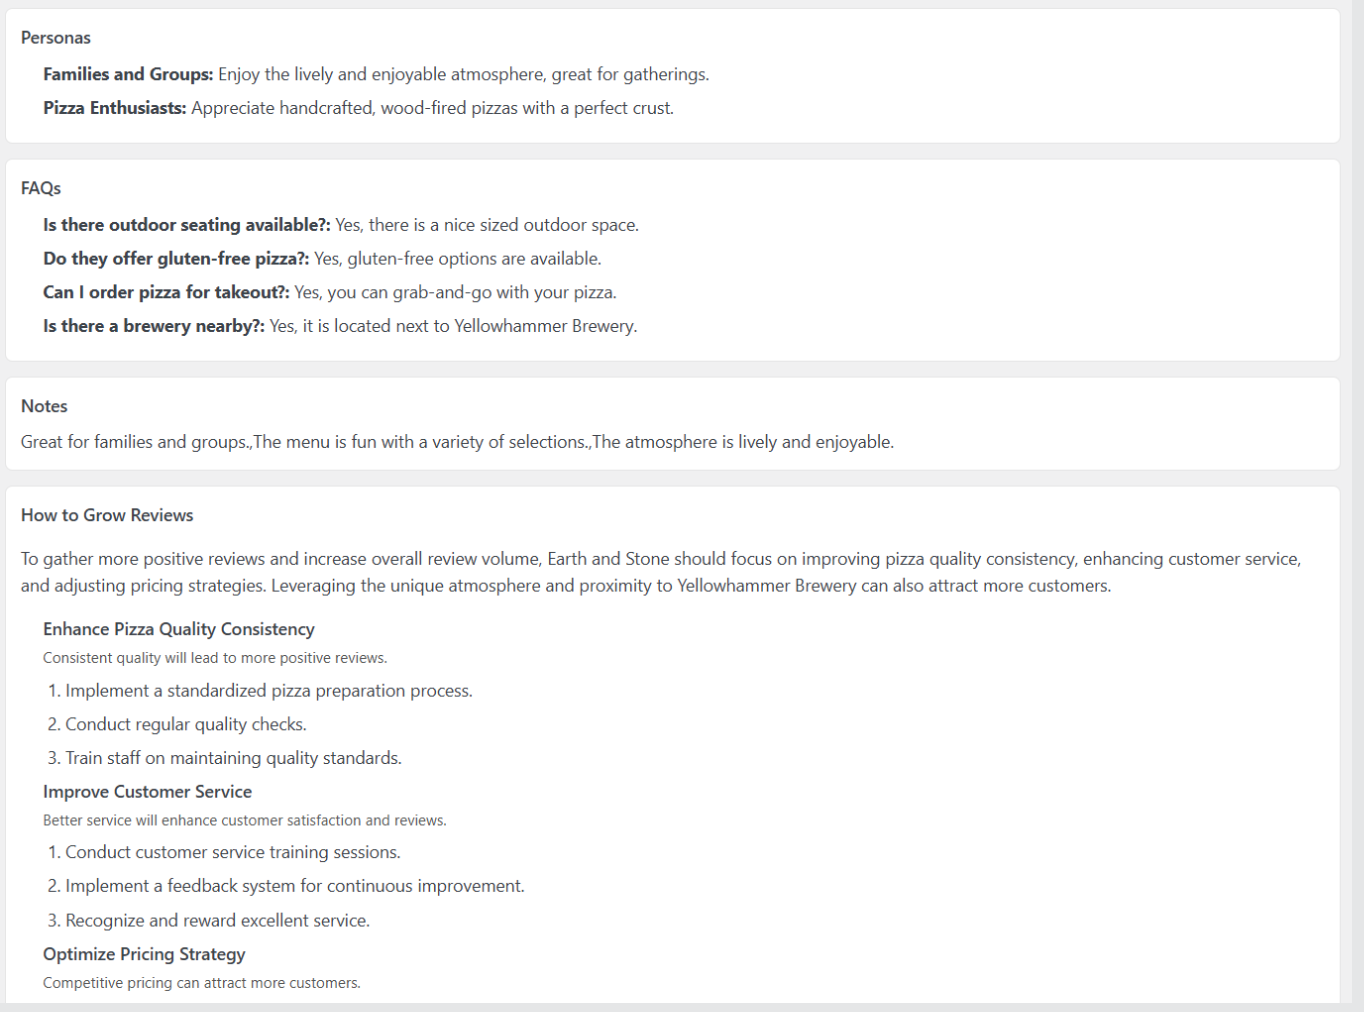1364x1012 pixels.
Task: Click the Personas section heading
Action: [56, 38]
